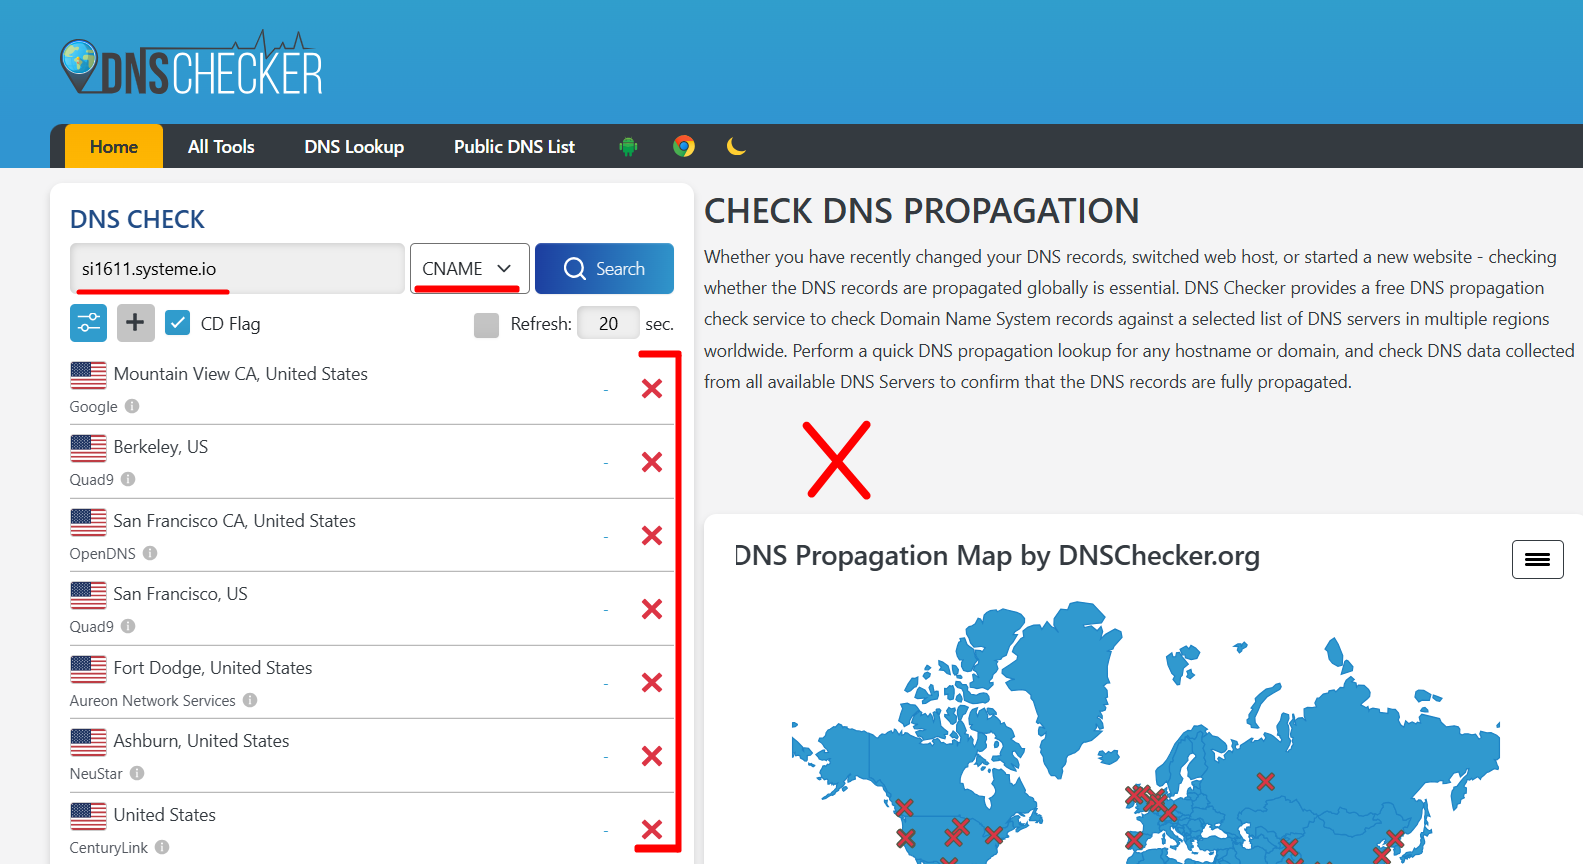Open DNS server filter settings icon
Viewport: 1583px width, 864px height.
pos(88,323)
